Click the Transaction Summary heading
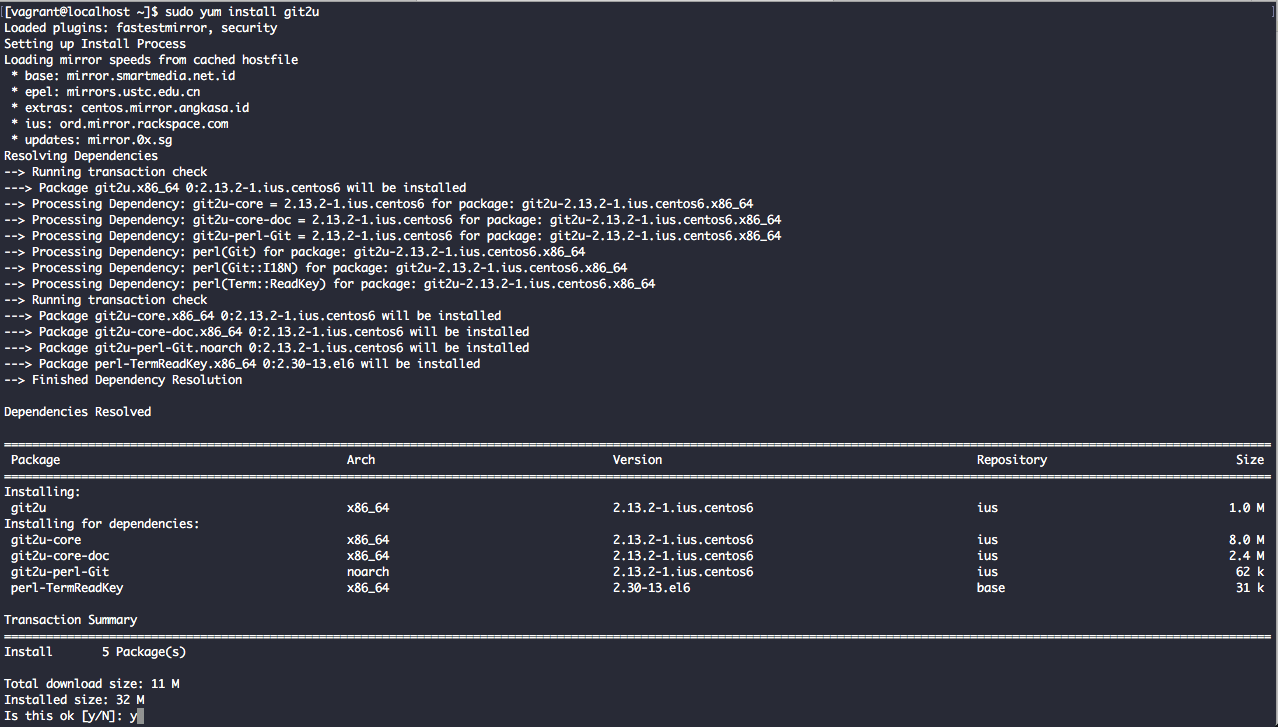The height and width of the screenshot is (727, 1278). [x=68, y=619]
